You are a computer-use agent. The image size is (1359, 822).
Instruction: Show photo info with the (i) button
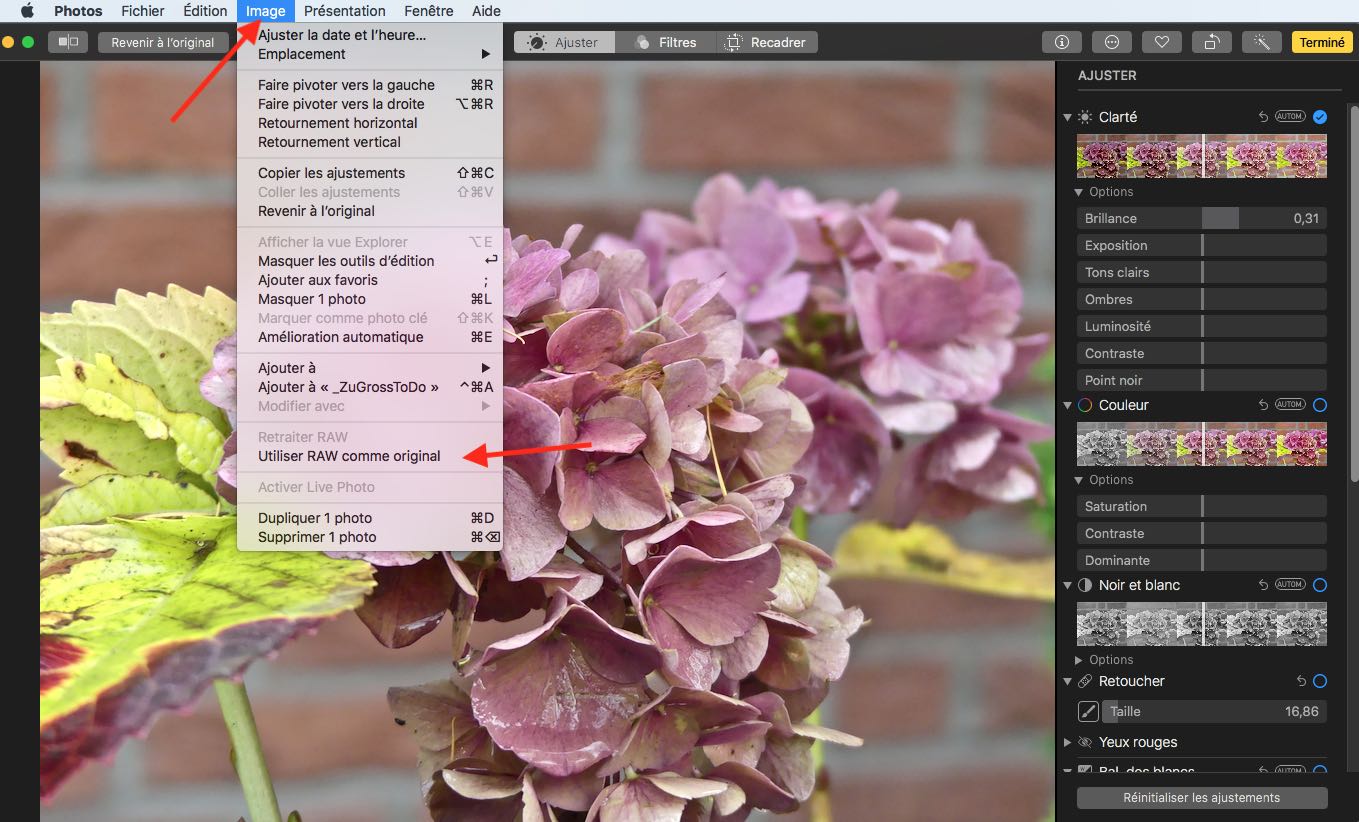click(x=1062, y=42)
